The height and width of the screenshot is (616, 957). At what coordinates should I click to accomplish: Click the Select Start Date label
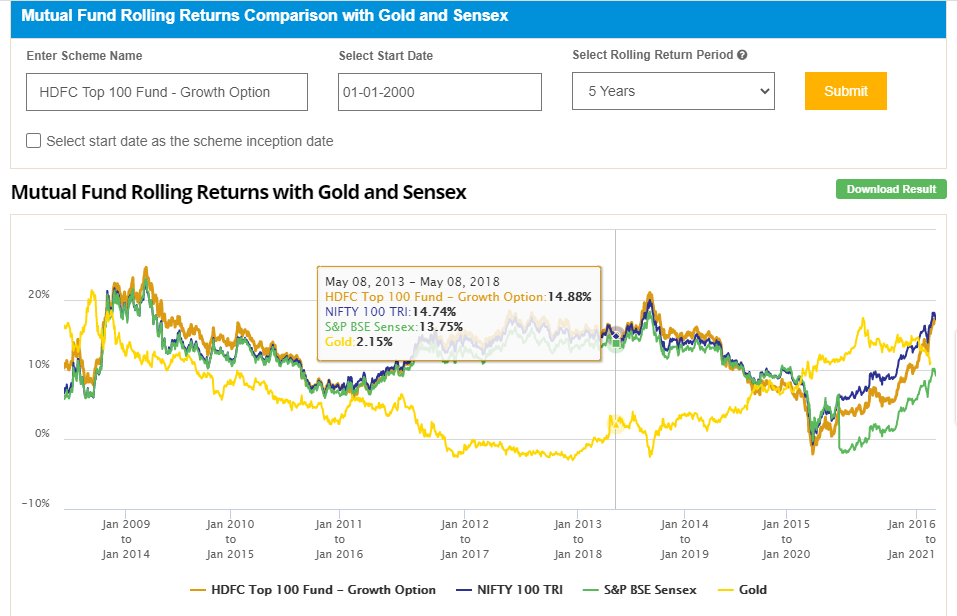pos(386,56)
